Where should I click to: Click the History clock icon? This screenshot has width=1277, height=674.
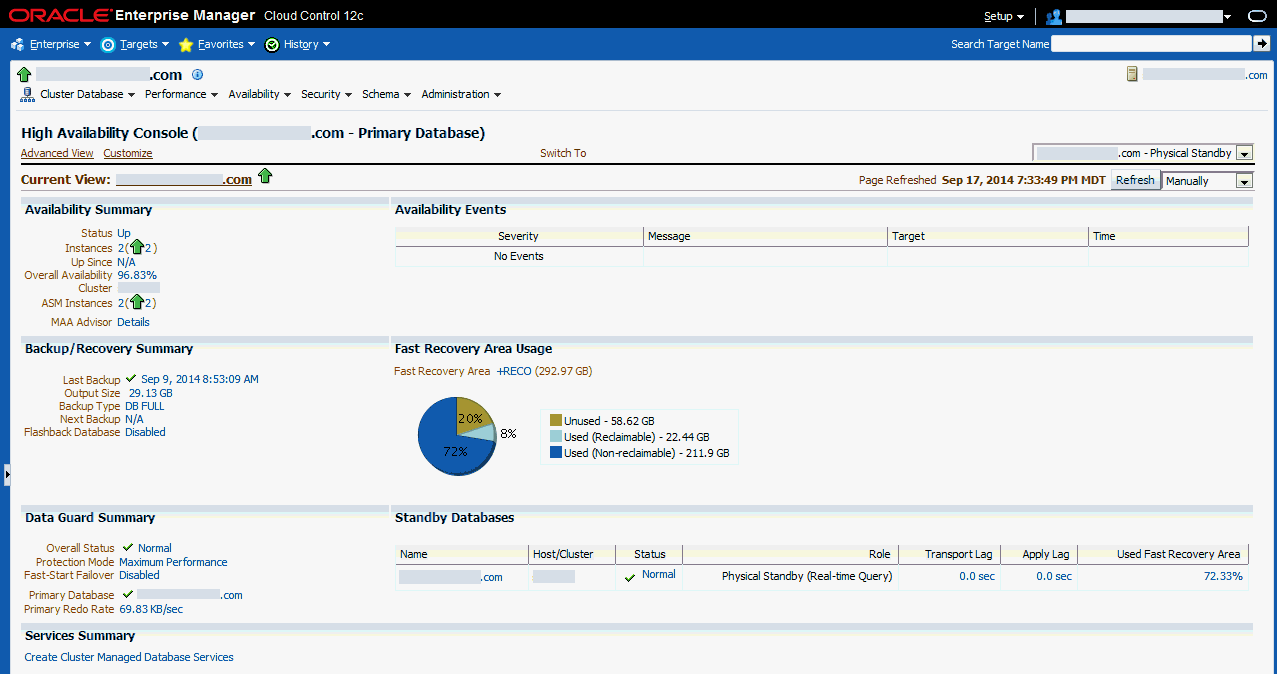click(272, 44)
